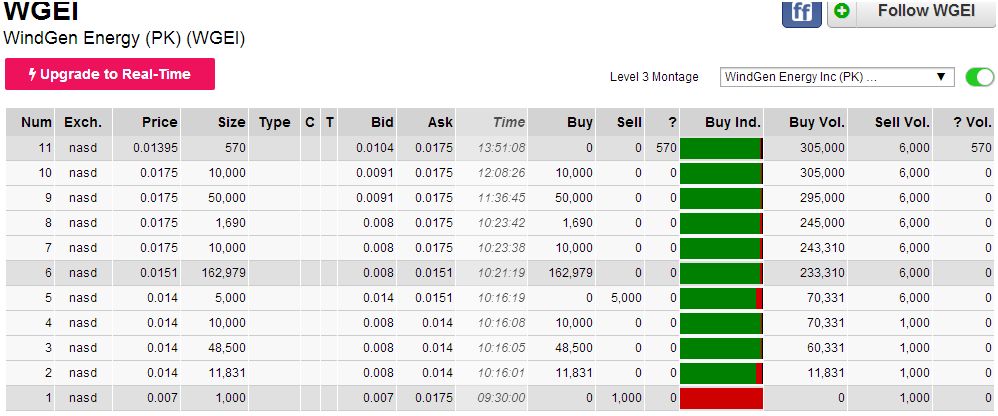Click the ? Vol. column header

click(964, 122)
